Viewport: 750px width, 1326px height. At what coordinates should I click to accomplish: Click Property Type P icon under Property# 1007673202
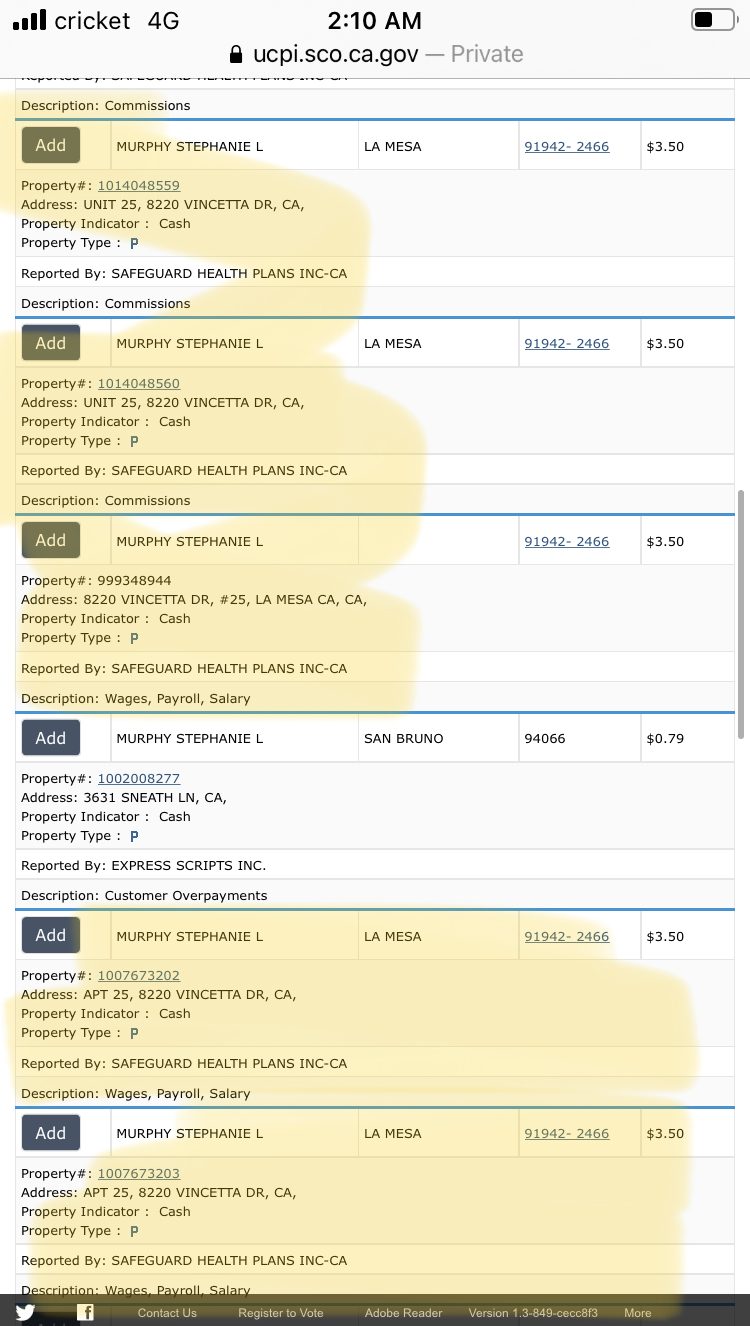coord(134,1033)
